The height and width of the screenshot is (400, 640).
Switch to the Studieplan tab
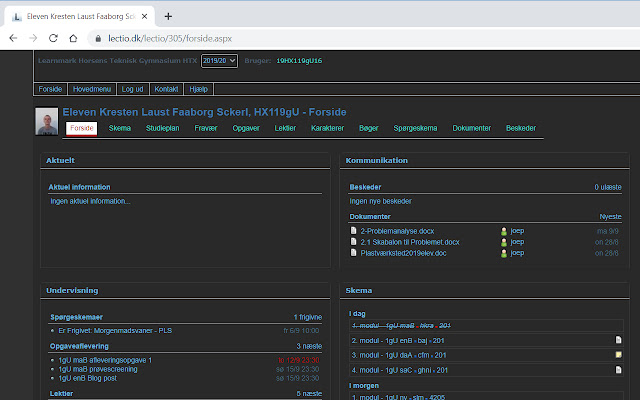[x=162, y=128]
